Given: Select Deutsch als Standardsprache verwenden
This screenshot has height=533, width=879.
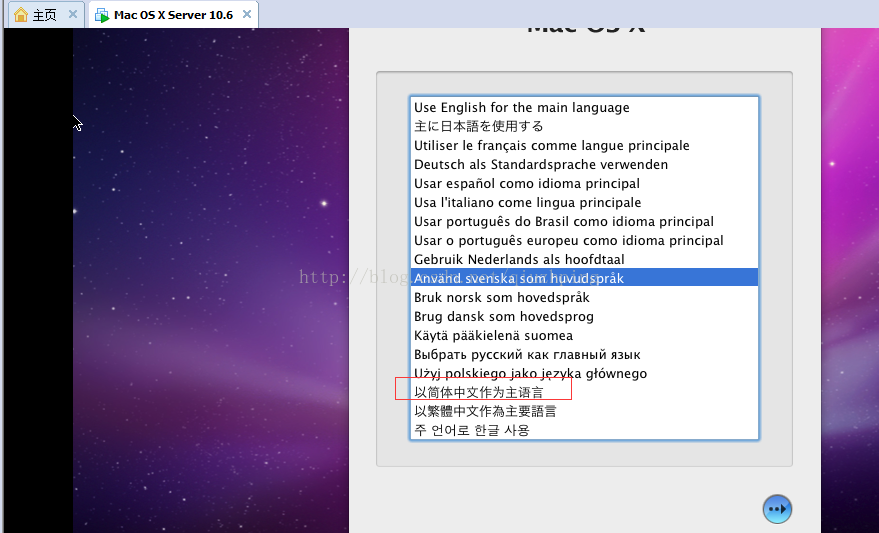Looking at the screenshot, I should click(584, 164).
